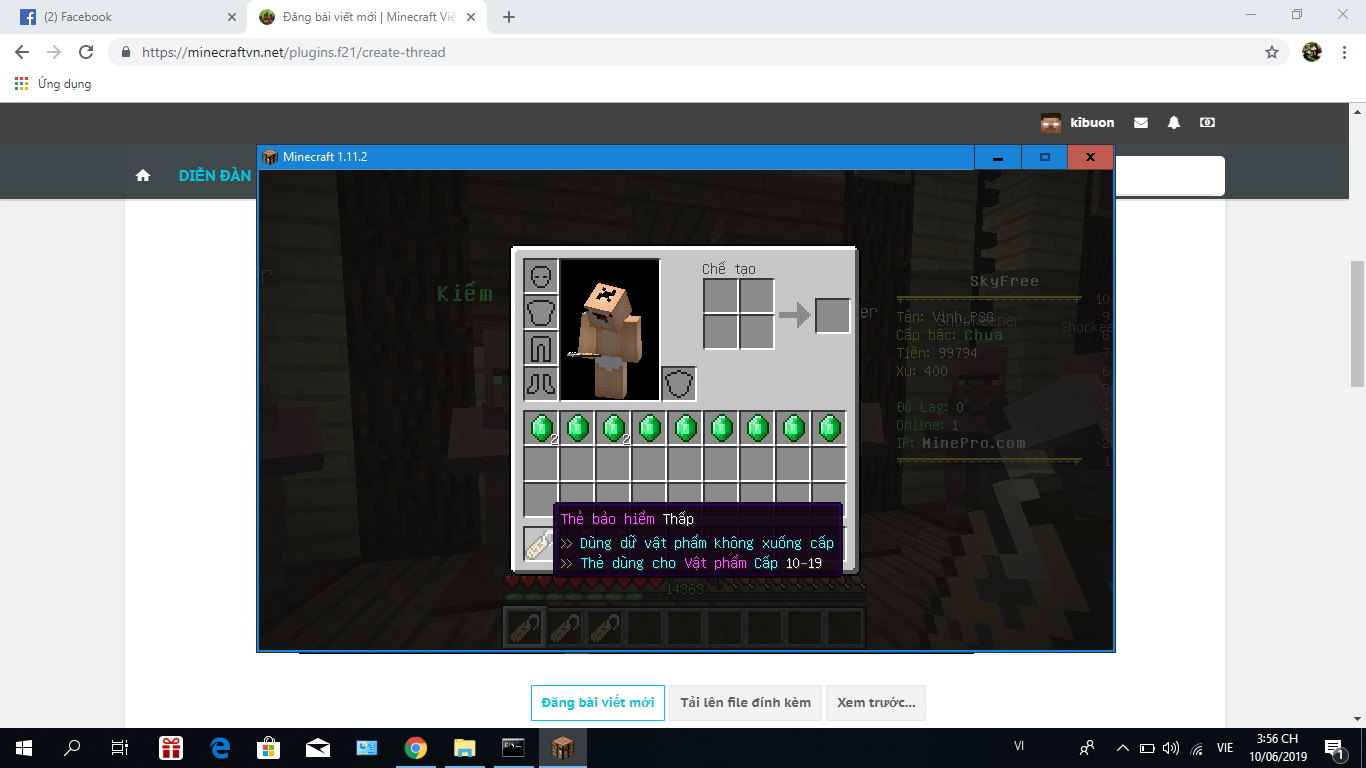Open the taskbar clock and calendar

(x=1278, y=748)
